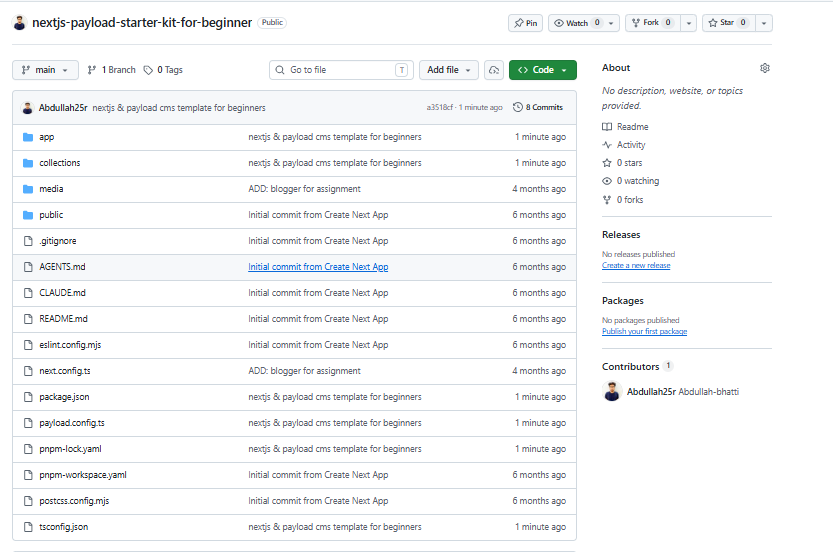View the 8 Commits history
This screenshot has width=833, height=552.
538,107
